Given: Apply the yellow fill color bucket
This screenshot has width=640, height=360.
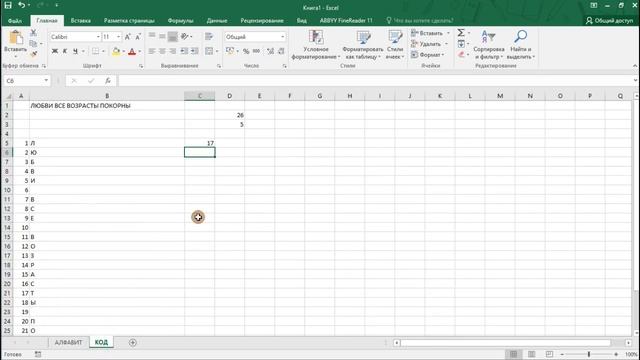Looking at the screenshot, I should point(116,51).
